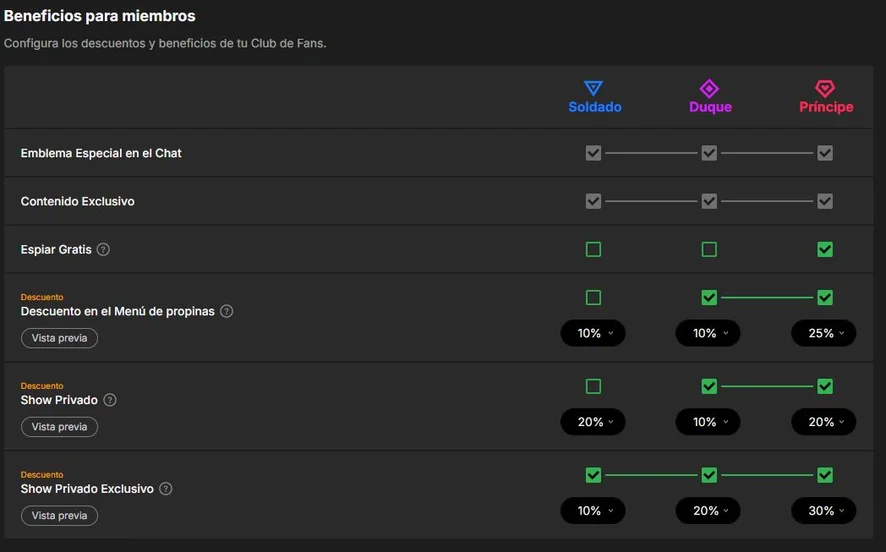
Task: Click Vista previa under Show Privado Exclusivo
Action: (59, 515)
